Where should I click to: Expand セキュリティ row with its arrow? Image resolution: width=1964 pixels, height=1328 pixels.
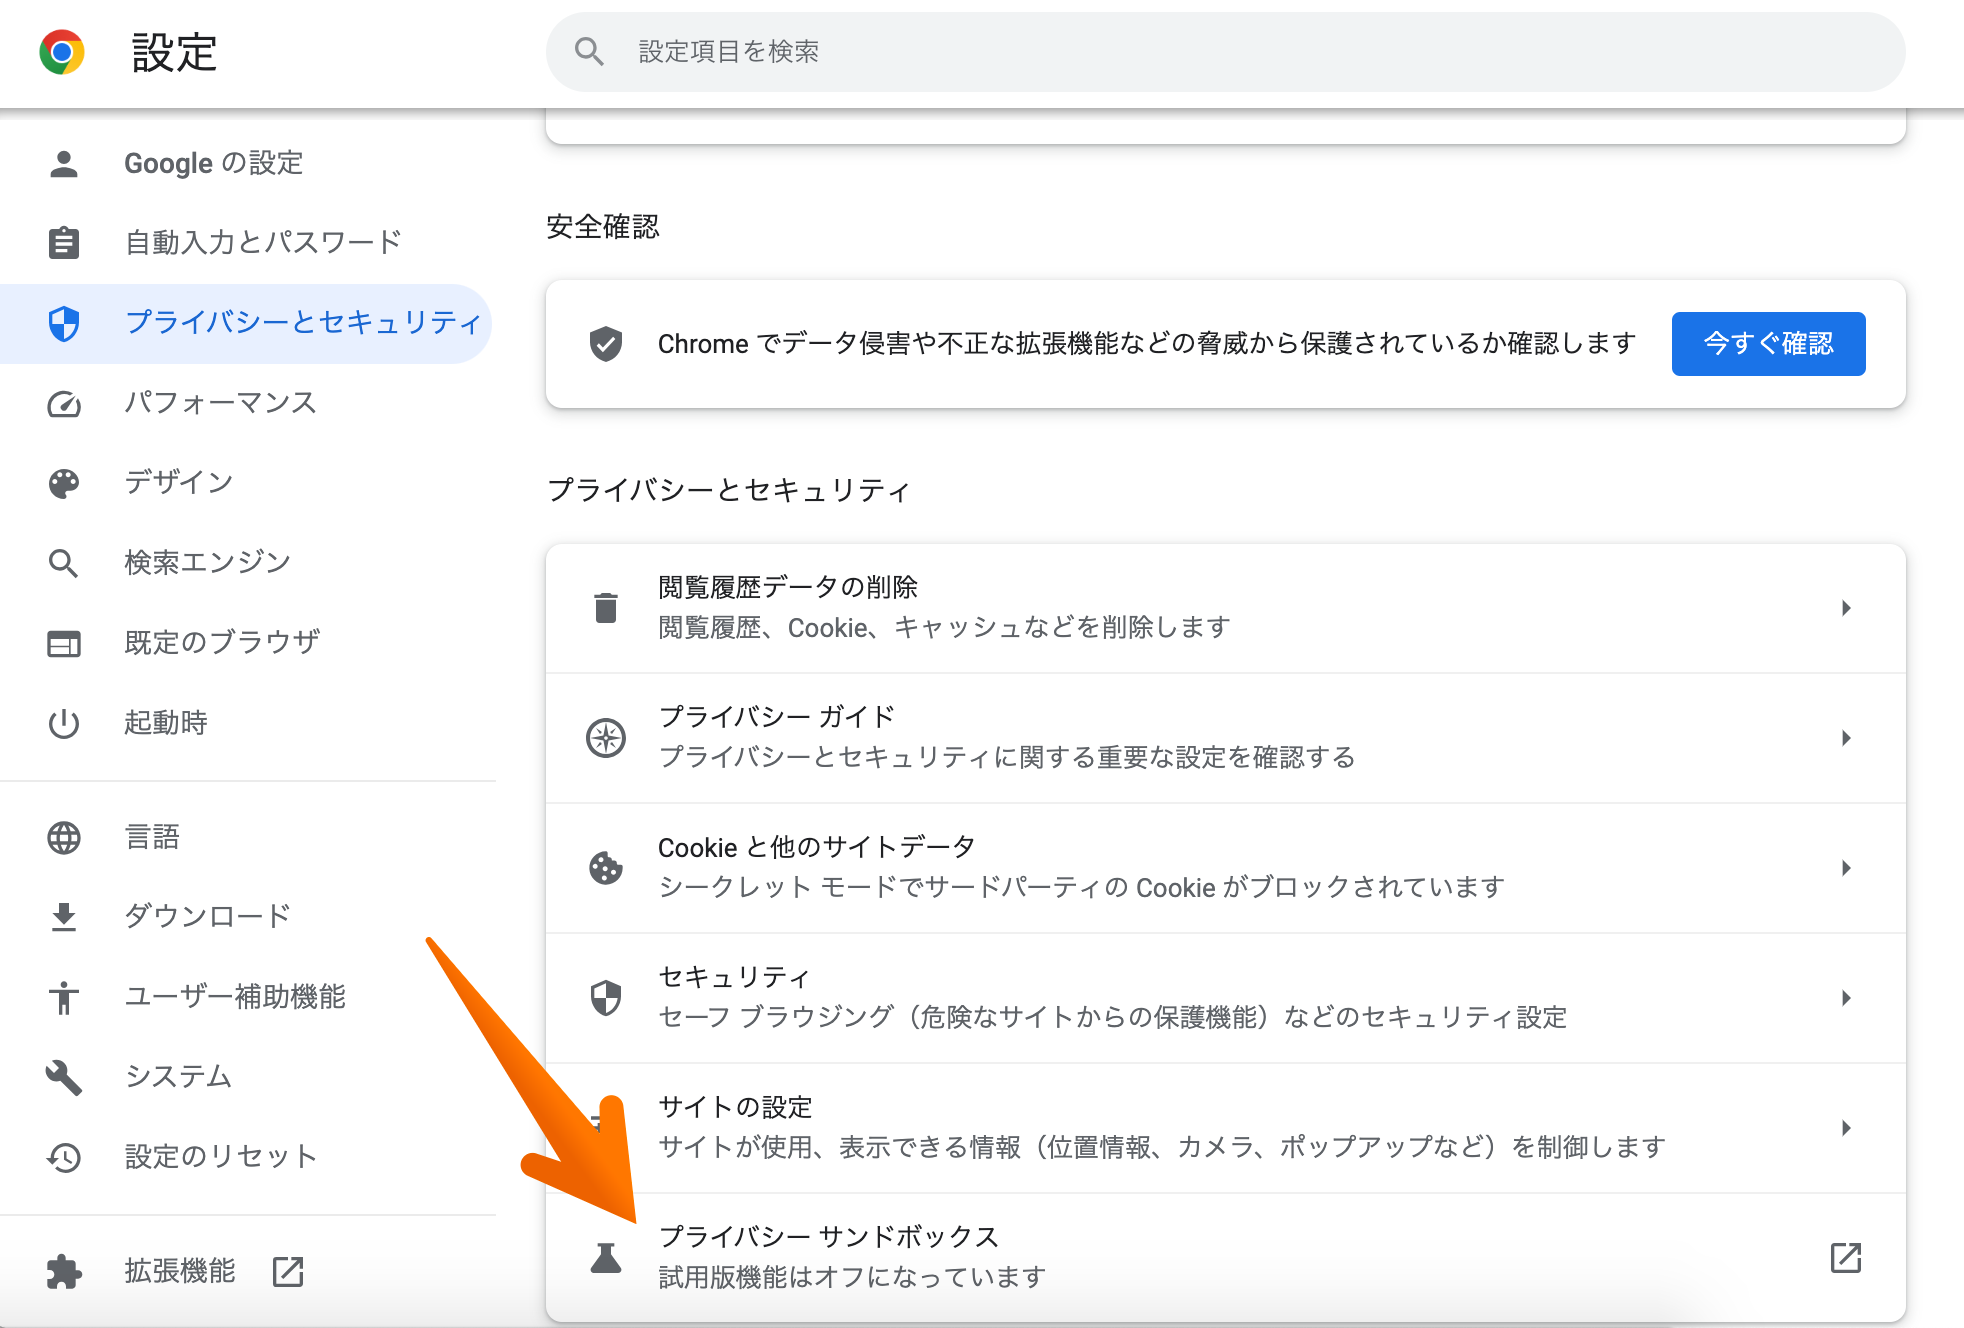click(1846, 998)
